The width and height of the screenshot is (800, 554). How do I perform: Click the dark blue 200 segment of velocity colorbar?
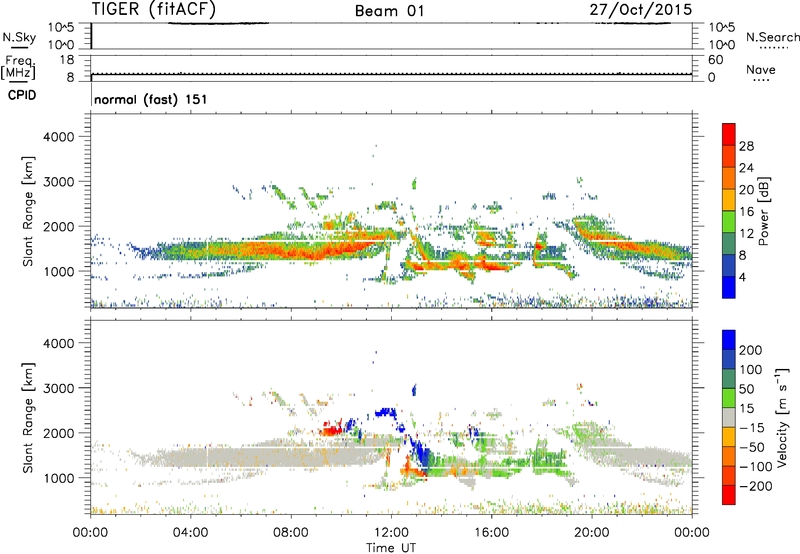pyautogui.click(x=729, y=340)
